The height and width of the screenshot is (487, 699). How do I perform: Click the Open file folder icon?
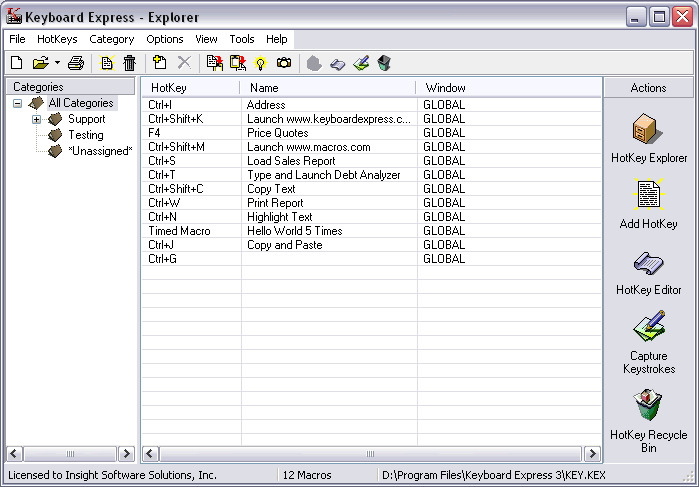41,63
